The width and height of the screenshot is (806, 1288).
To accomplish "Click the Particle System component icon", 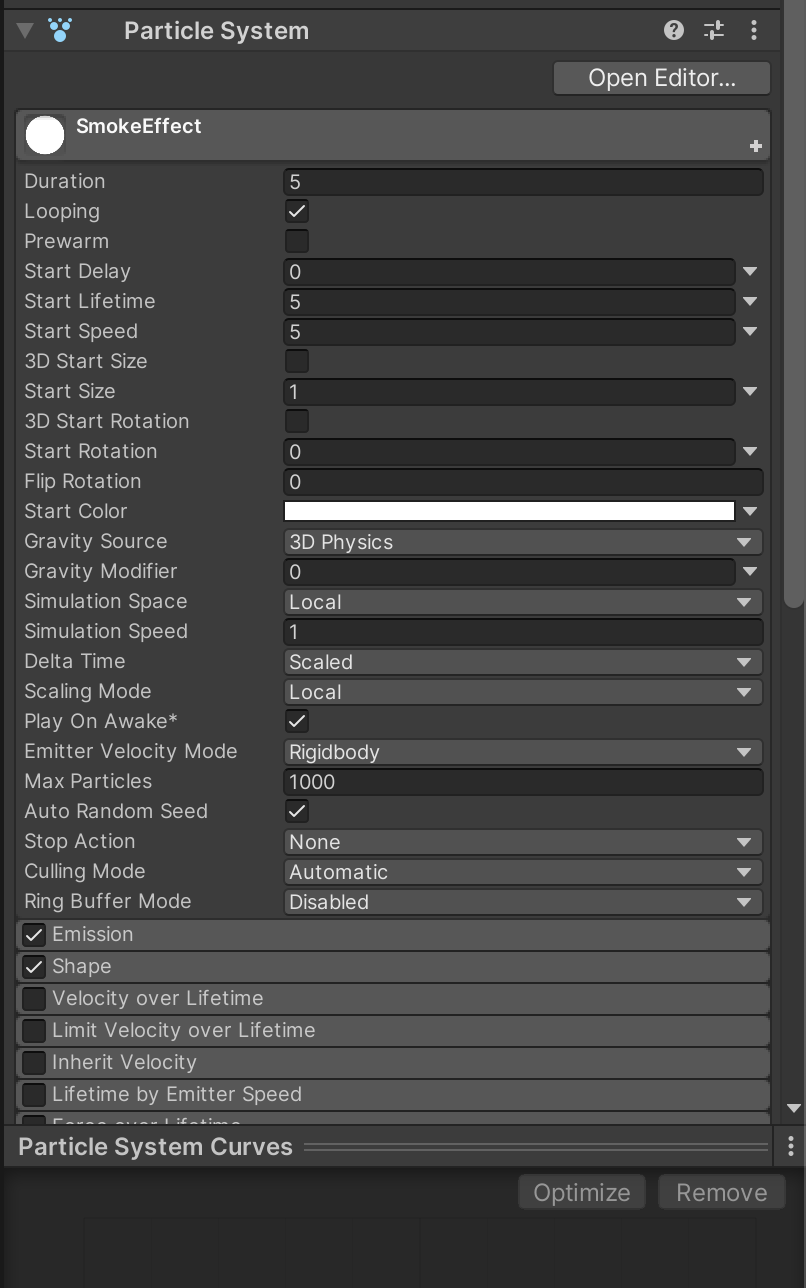I will pos(61,31).
